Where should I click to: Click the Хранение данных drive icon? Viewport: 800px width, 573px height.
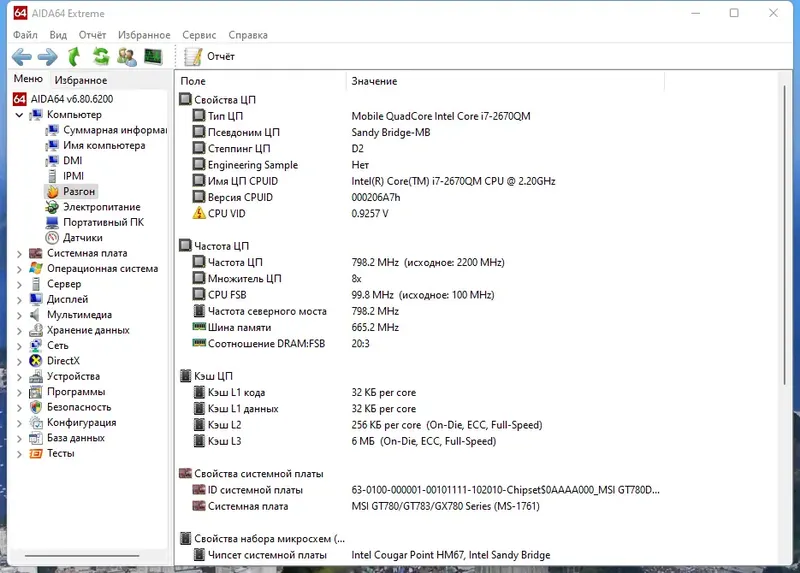tap(36, 330)
